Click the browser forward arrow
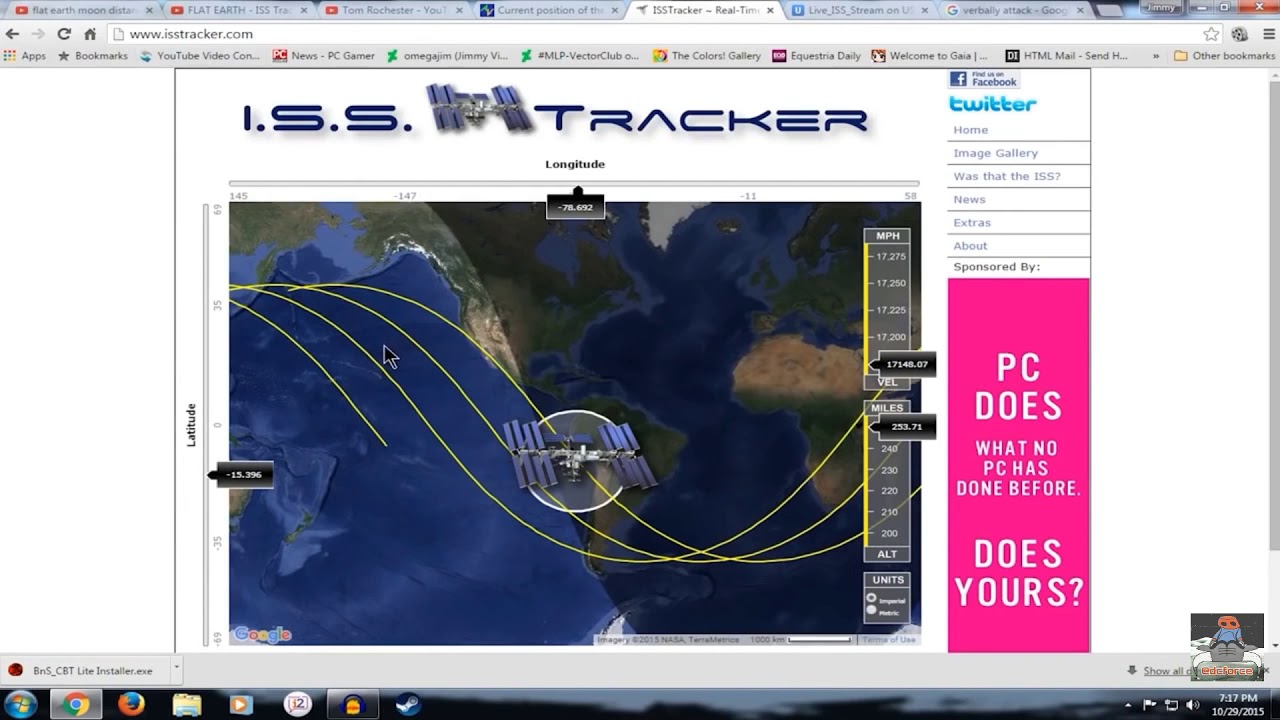This screenshot has width=1280, height=720. 38,34
